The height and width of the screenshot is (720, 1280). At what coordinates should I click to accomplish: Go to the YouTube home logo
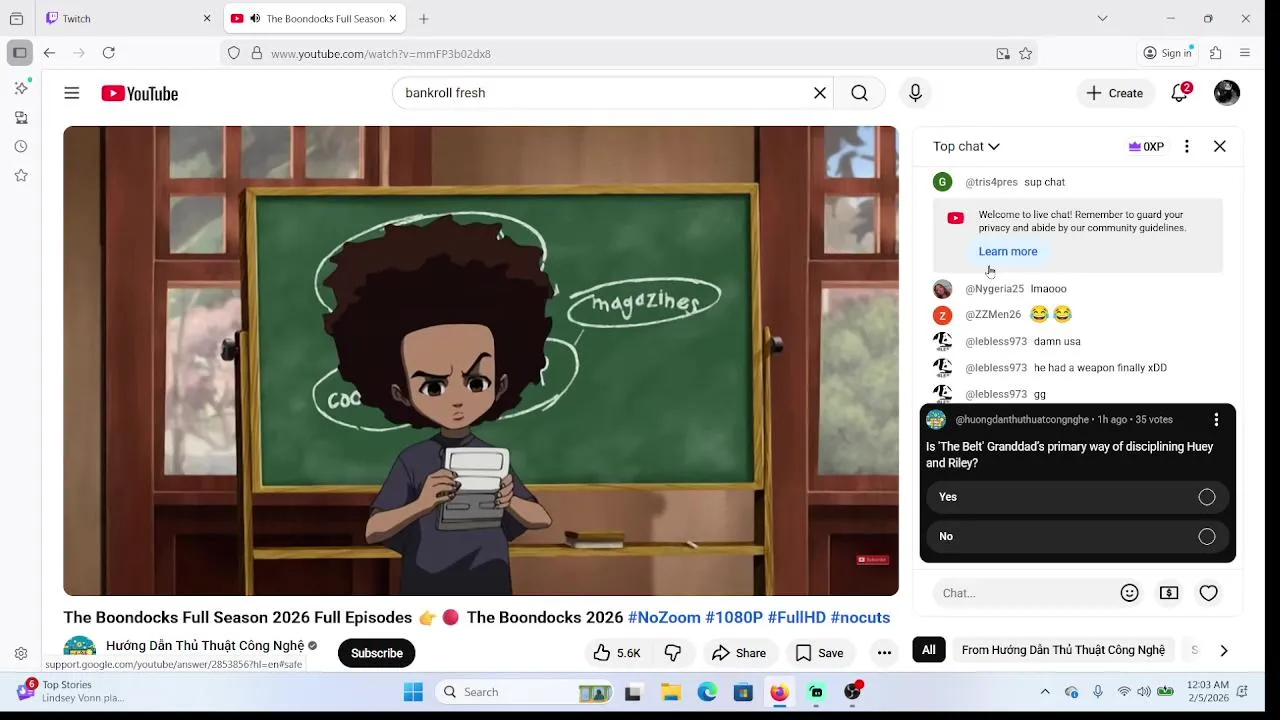(x=140, y=93)
